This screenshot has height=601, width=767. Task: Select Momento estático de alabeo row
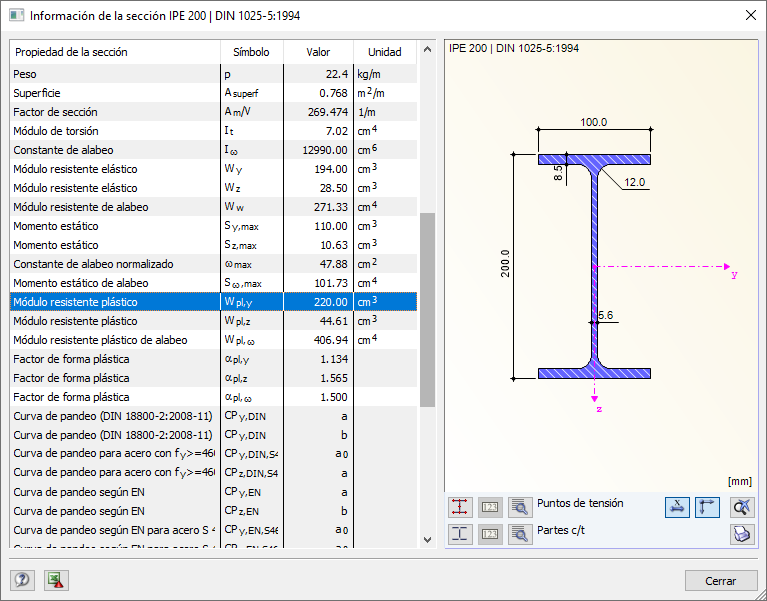[213, 283]
